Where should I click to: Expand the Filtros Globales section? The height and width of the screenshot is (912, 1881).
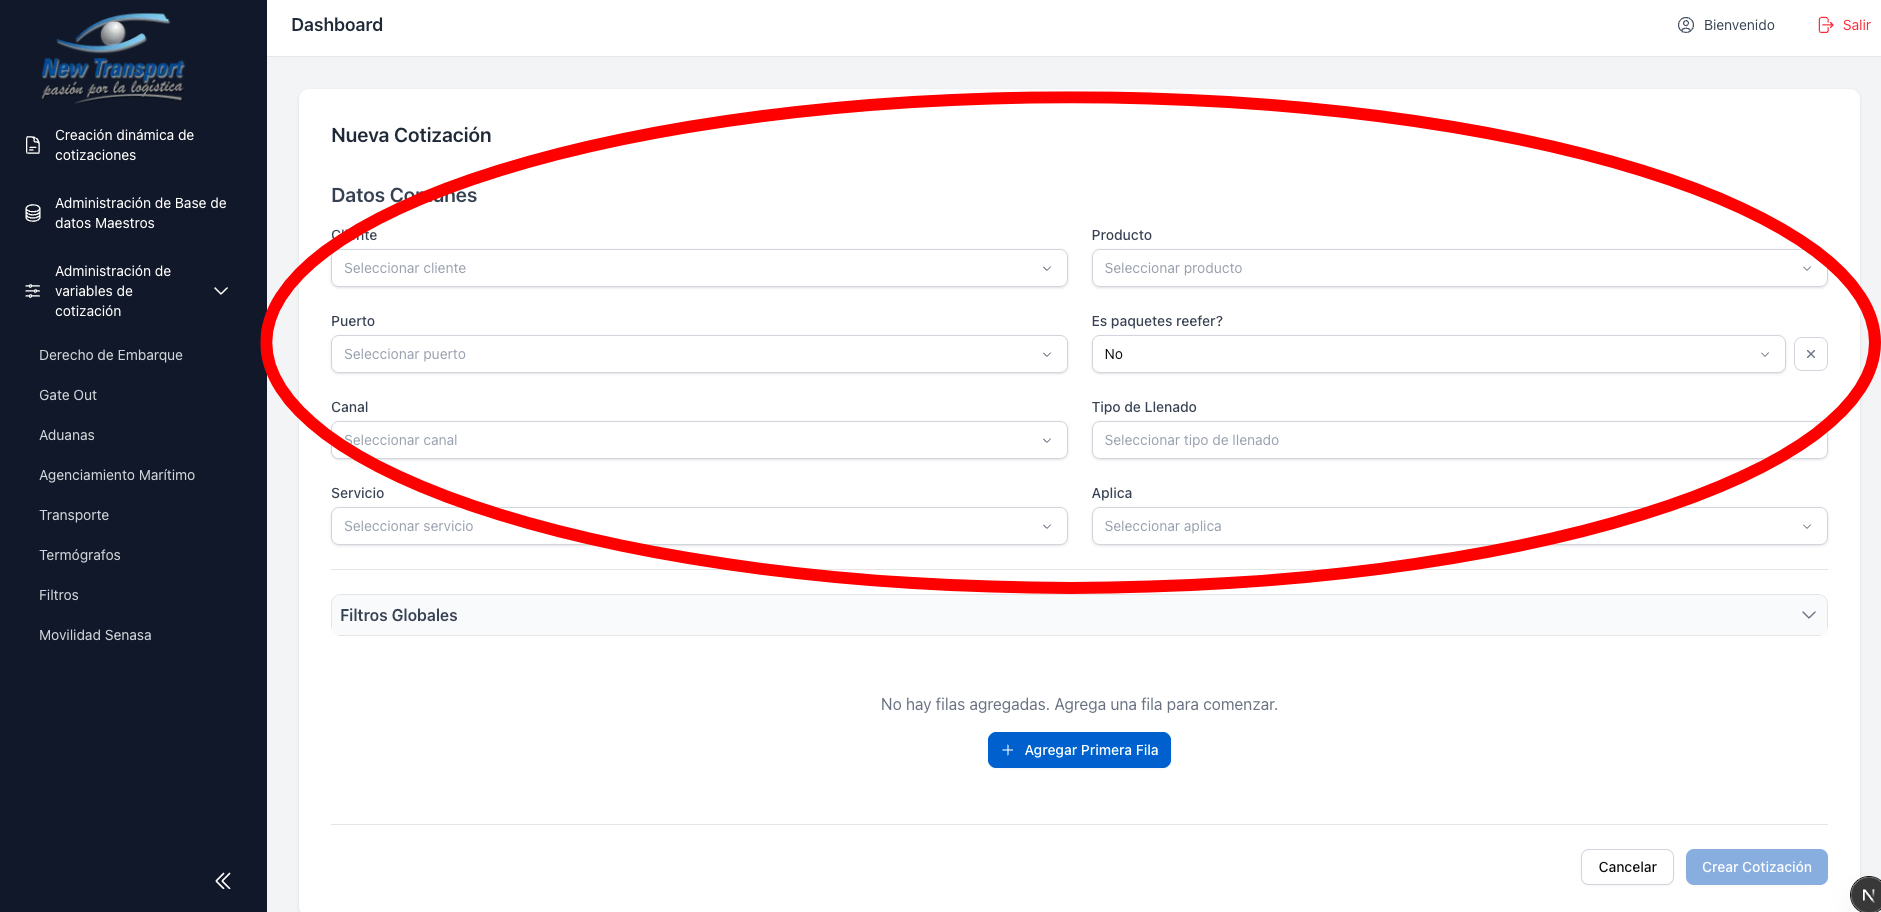(1078, 615)
